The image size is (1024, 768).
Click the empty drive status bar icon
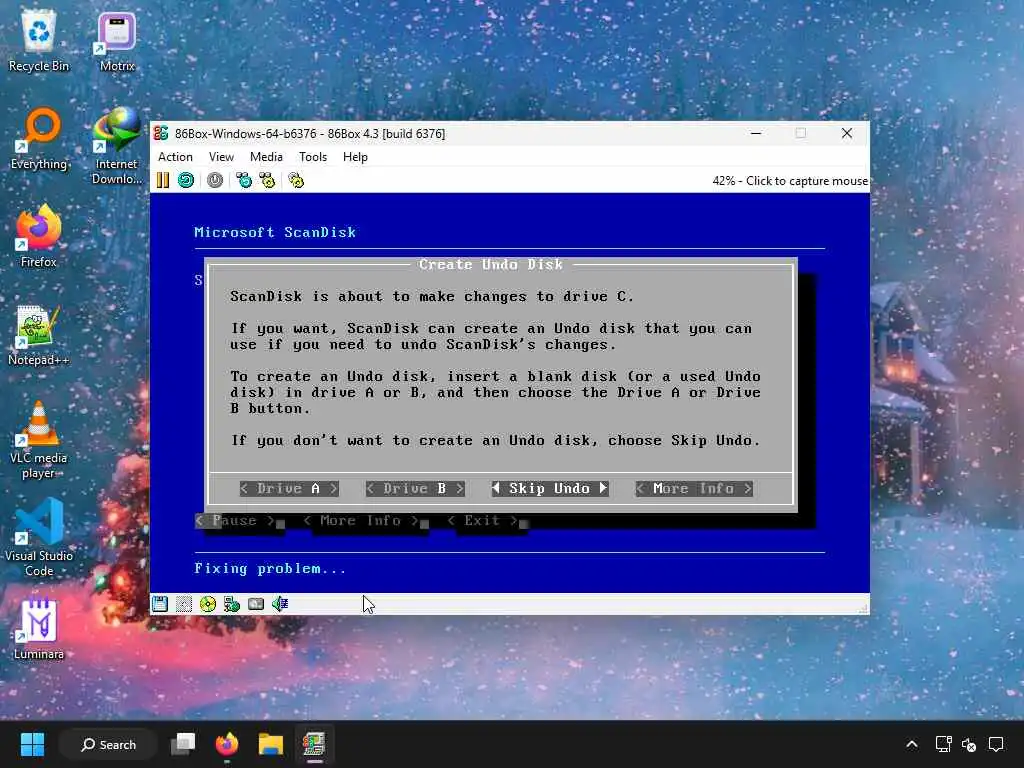[184, 604]
